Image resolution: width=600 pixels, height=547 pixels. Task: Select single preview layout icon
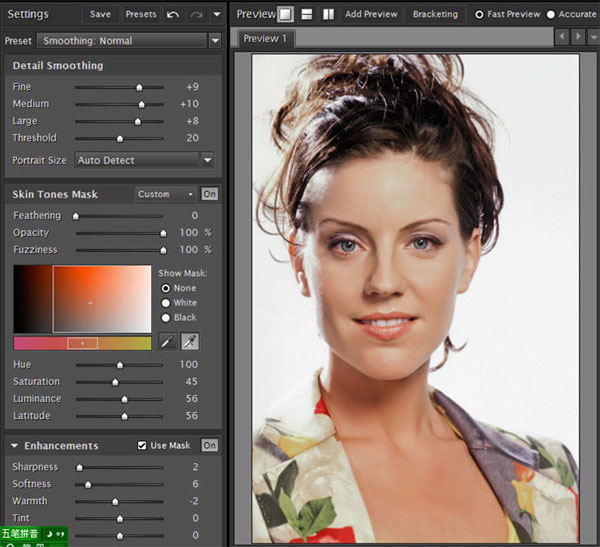(x=286, y=14)
